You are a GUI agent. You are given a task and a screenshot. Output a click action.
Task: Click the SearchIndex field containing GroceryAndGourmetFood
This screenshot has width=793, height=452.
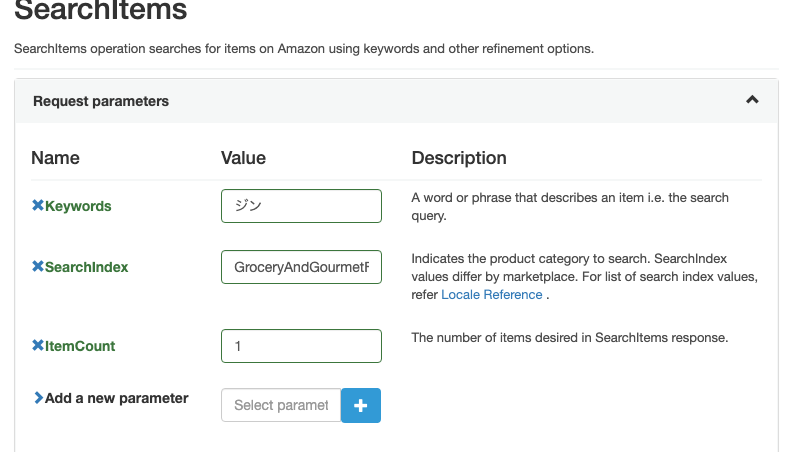coord(301,267)
